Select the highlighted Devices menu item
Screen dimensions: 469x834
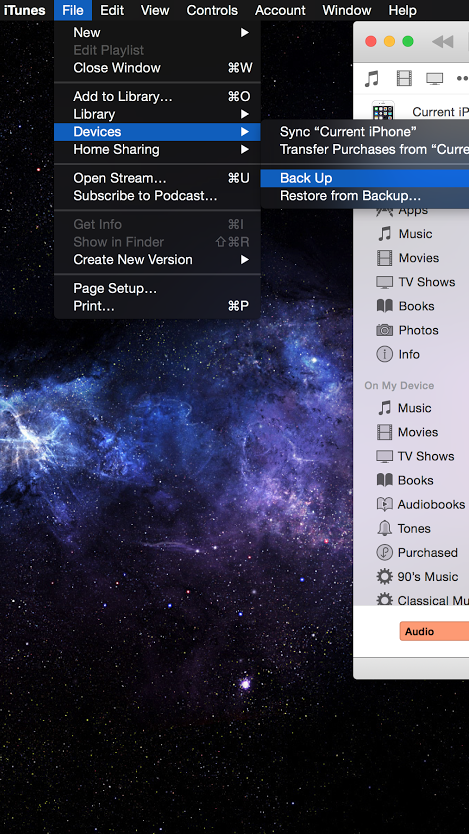coord(157,131)
